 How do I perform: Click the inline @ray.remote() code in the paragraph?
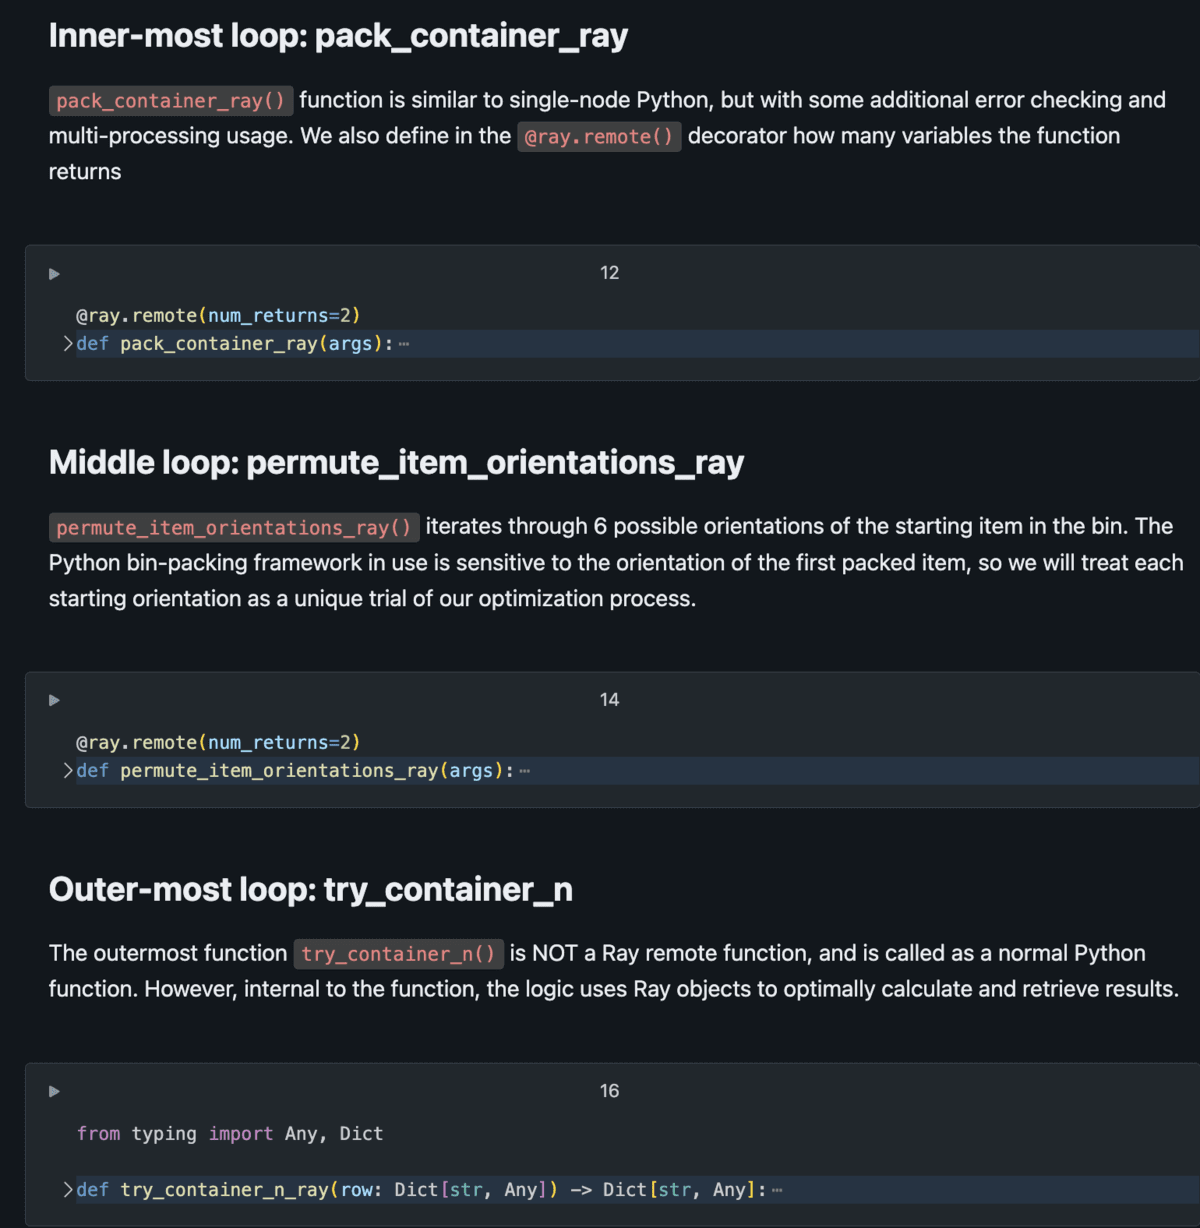(x=599, y=137)
